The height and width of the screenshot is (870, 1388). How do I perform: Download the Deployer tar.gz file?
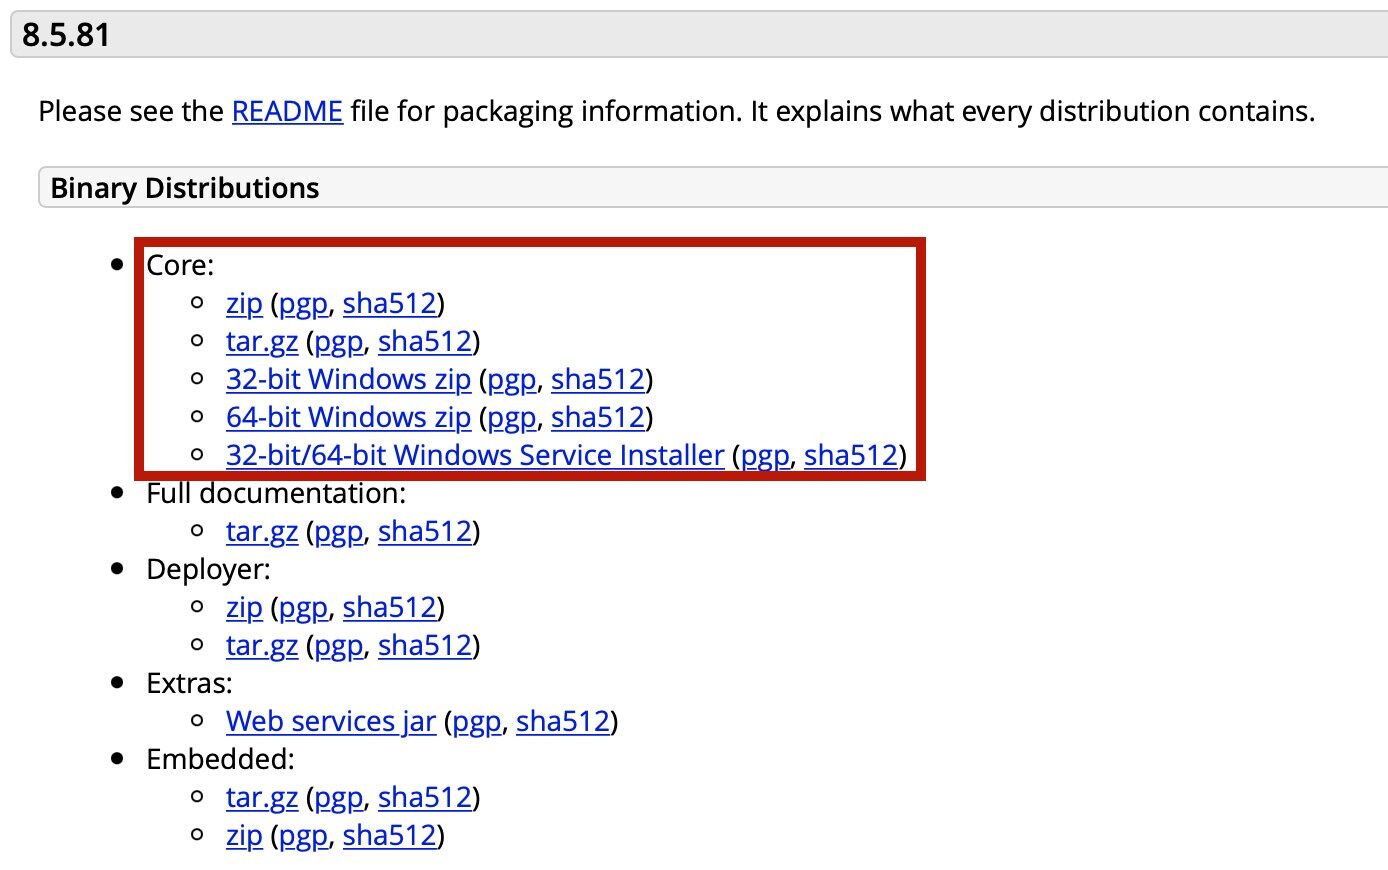click(262, 645)
